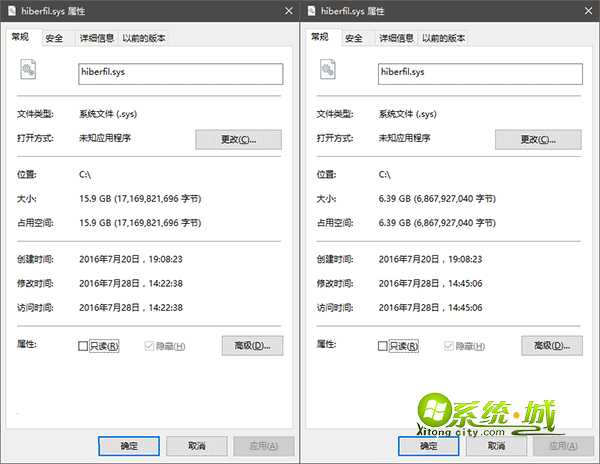Click 更改(C)... button in left window
Viewport: 600px width, 464px height.
238,140
